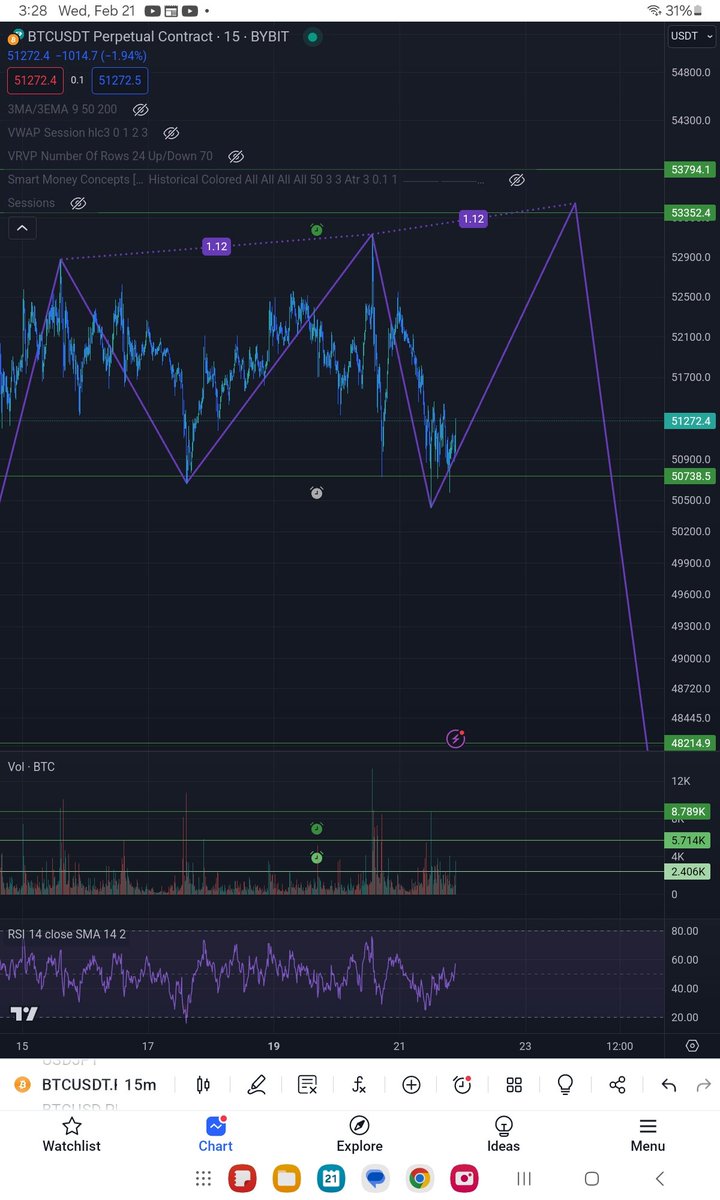Open the USDT currency dropdown
Viewport: 720px width, 1200px height.
pos(690,36)
